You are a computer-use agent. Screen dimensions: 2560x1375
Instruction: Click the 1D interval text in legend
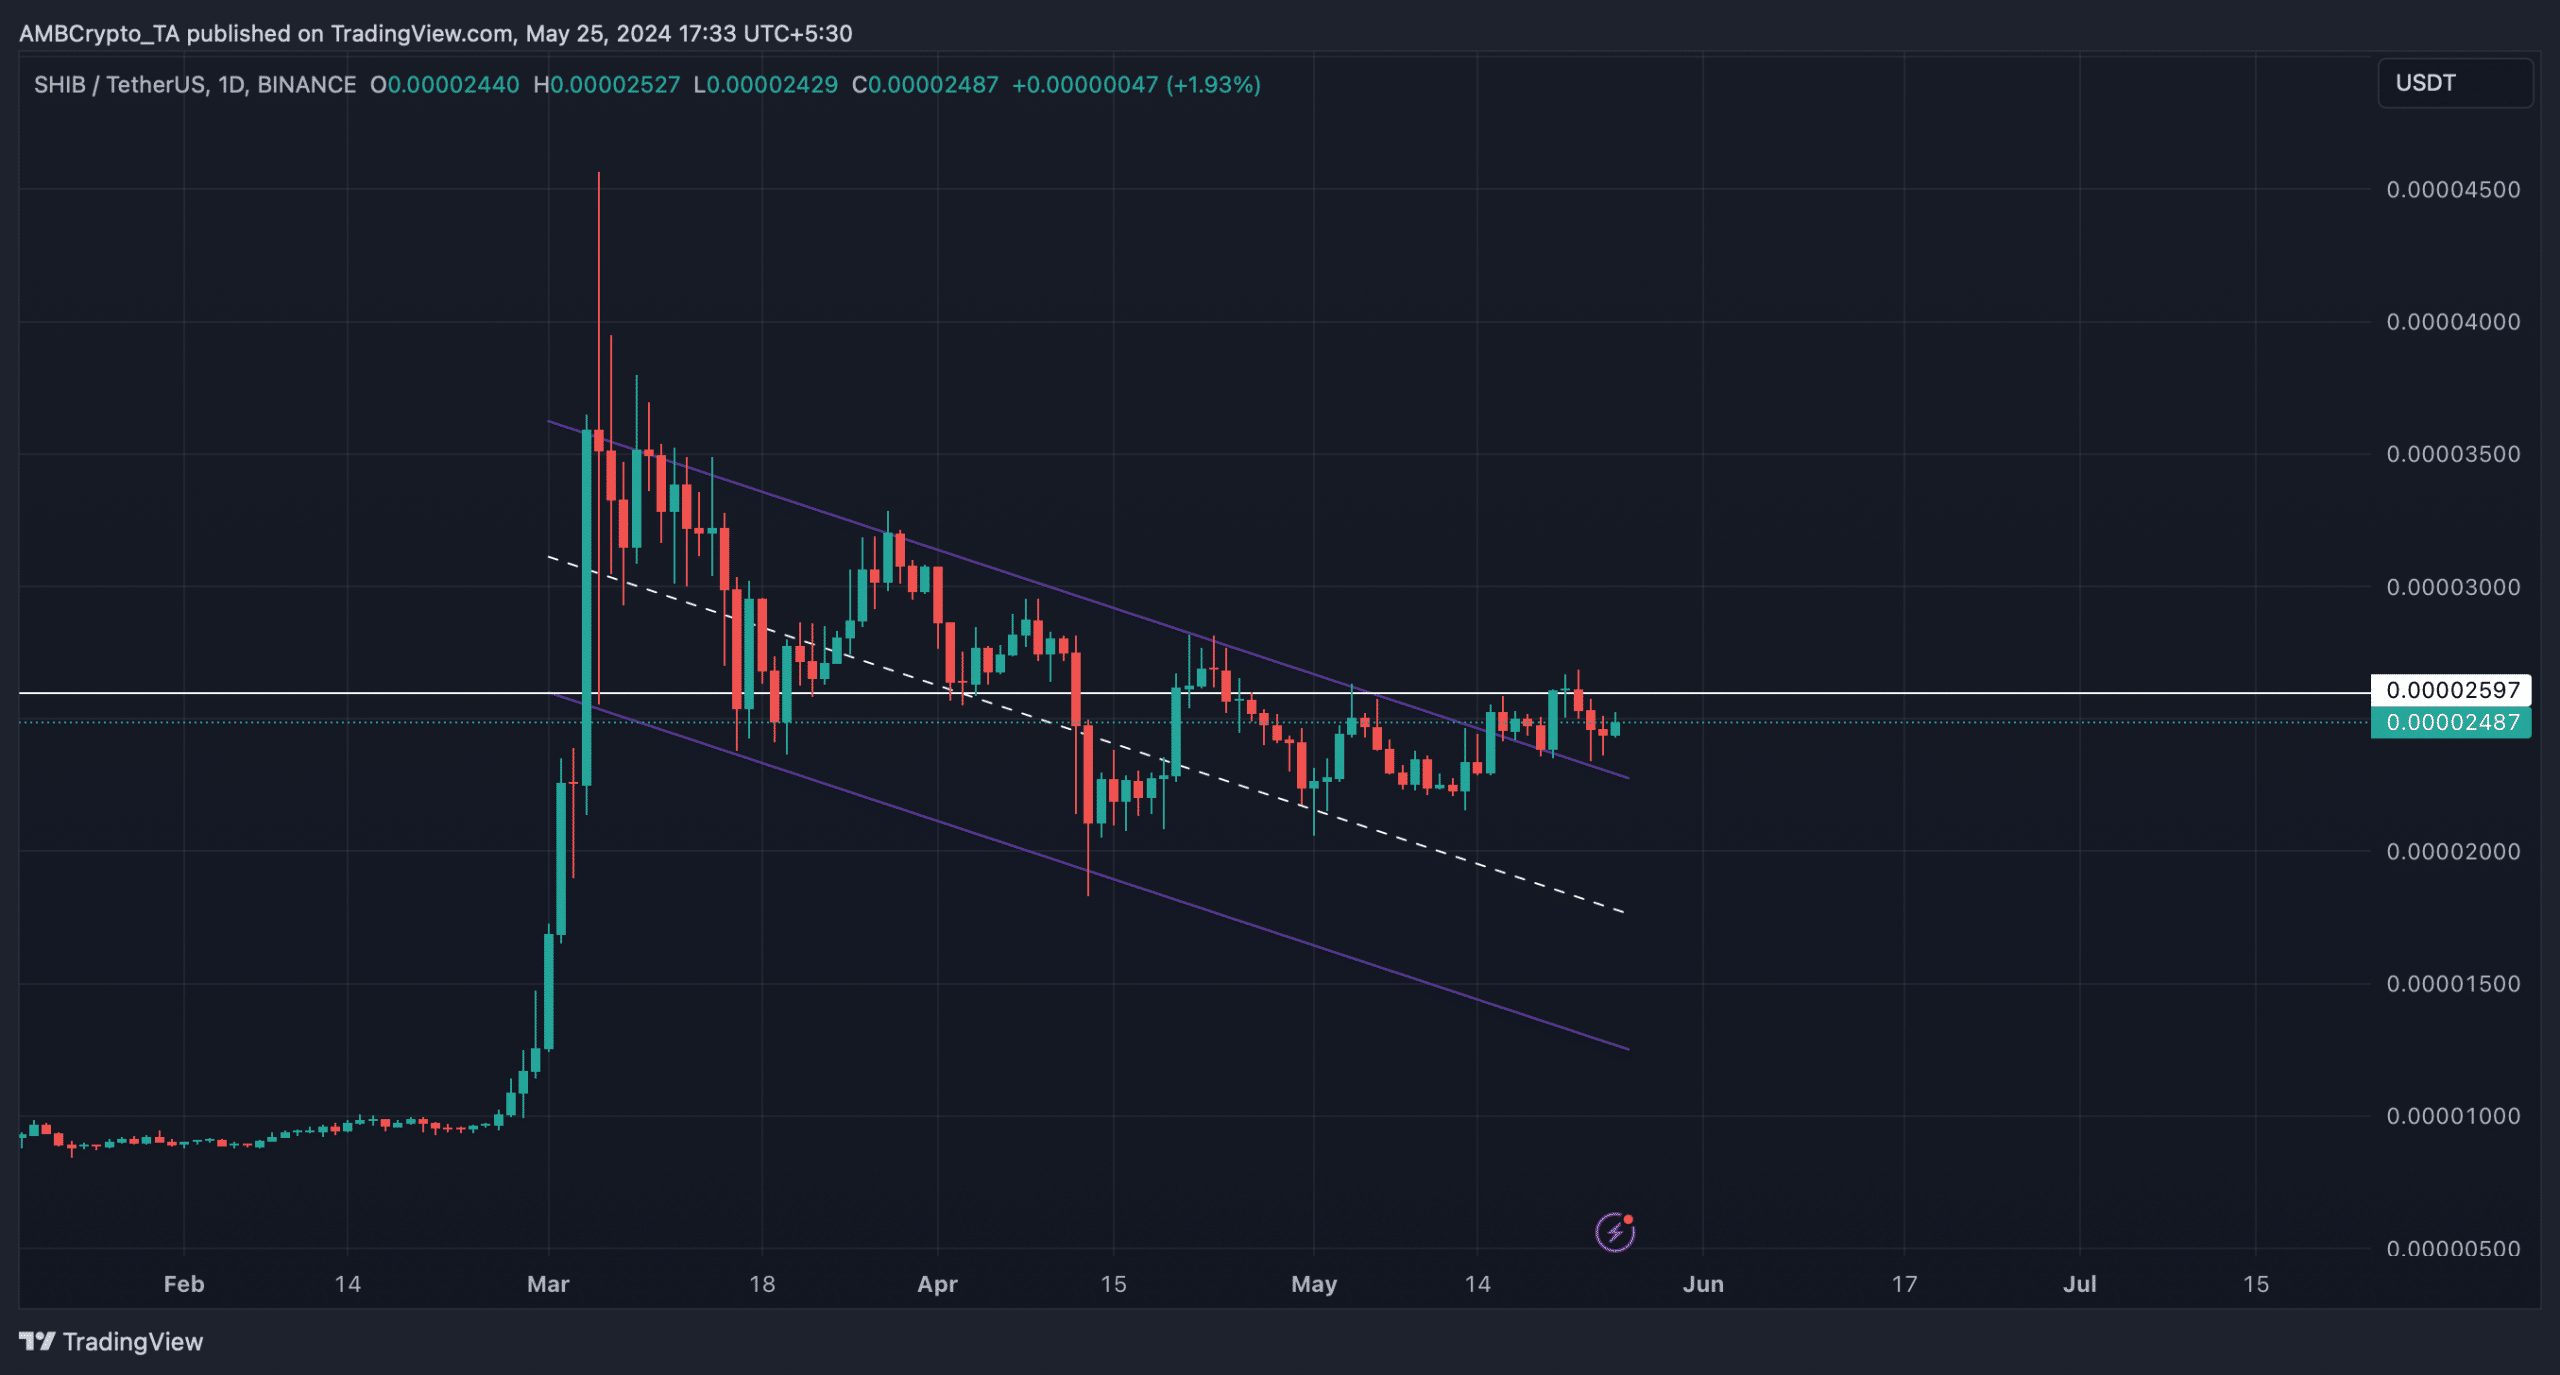click(x=231, y=85)
